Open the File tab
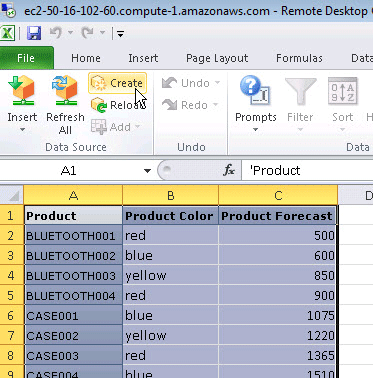 click(26, 58)
